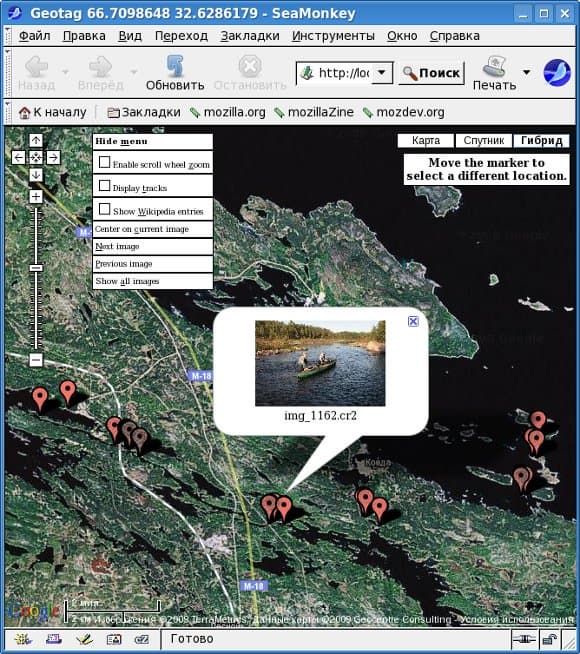Click the Show all images button
580x654 pixels.
coord(153,281)
